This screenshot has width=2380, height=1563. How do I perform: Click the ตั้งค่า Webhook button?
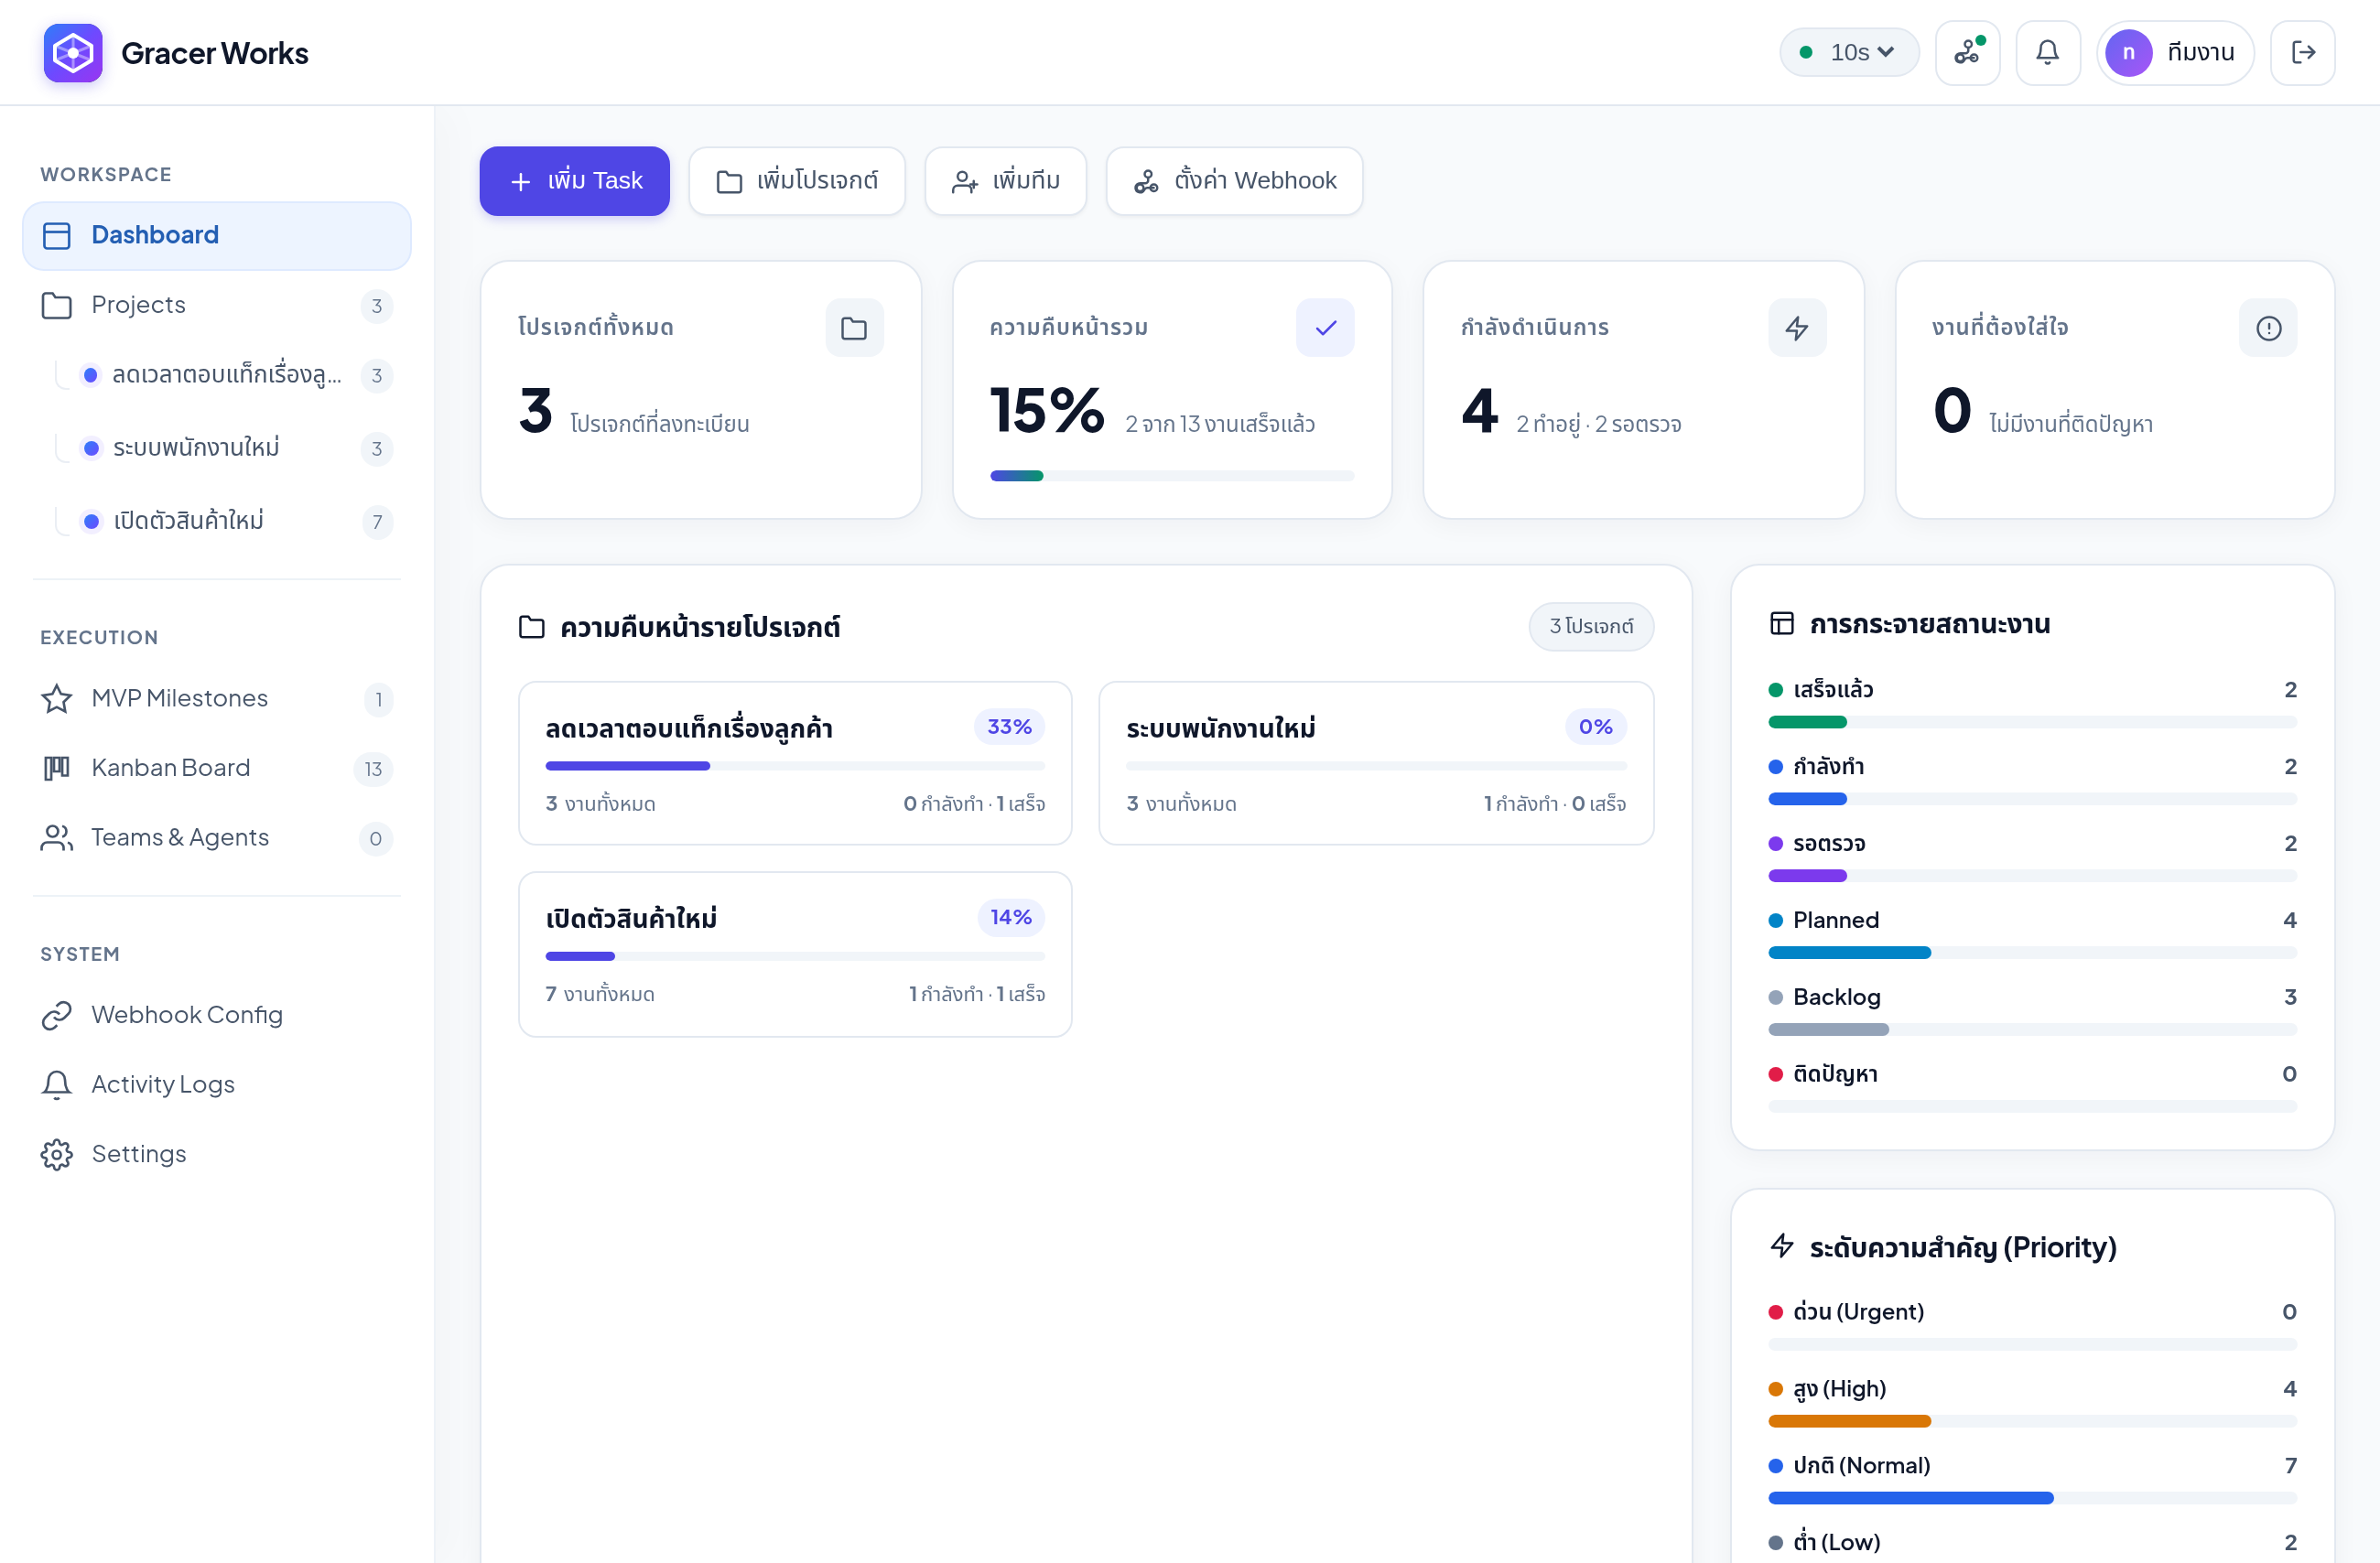[1234, 181]
